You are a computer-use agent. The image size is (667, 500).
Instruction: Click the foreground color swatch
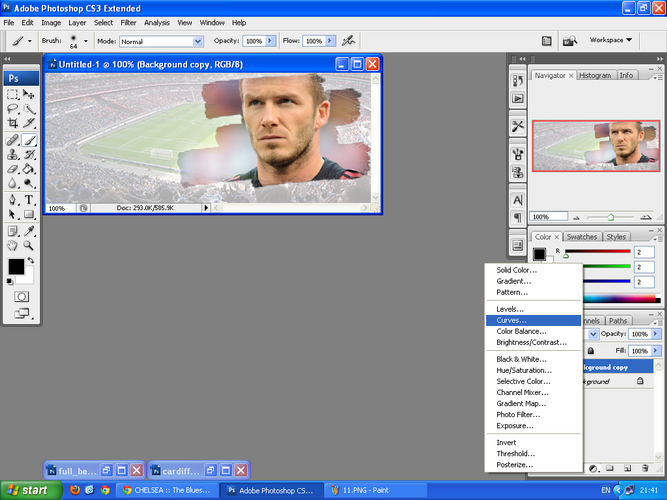tap(16, 267)
